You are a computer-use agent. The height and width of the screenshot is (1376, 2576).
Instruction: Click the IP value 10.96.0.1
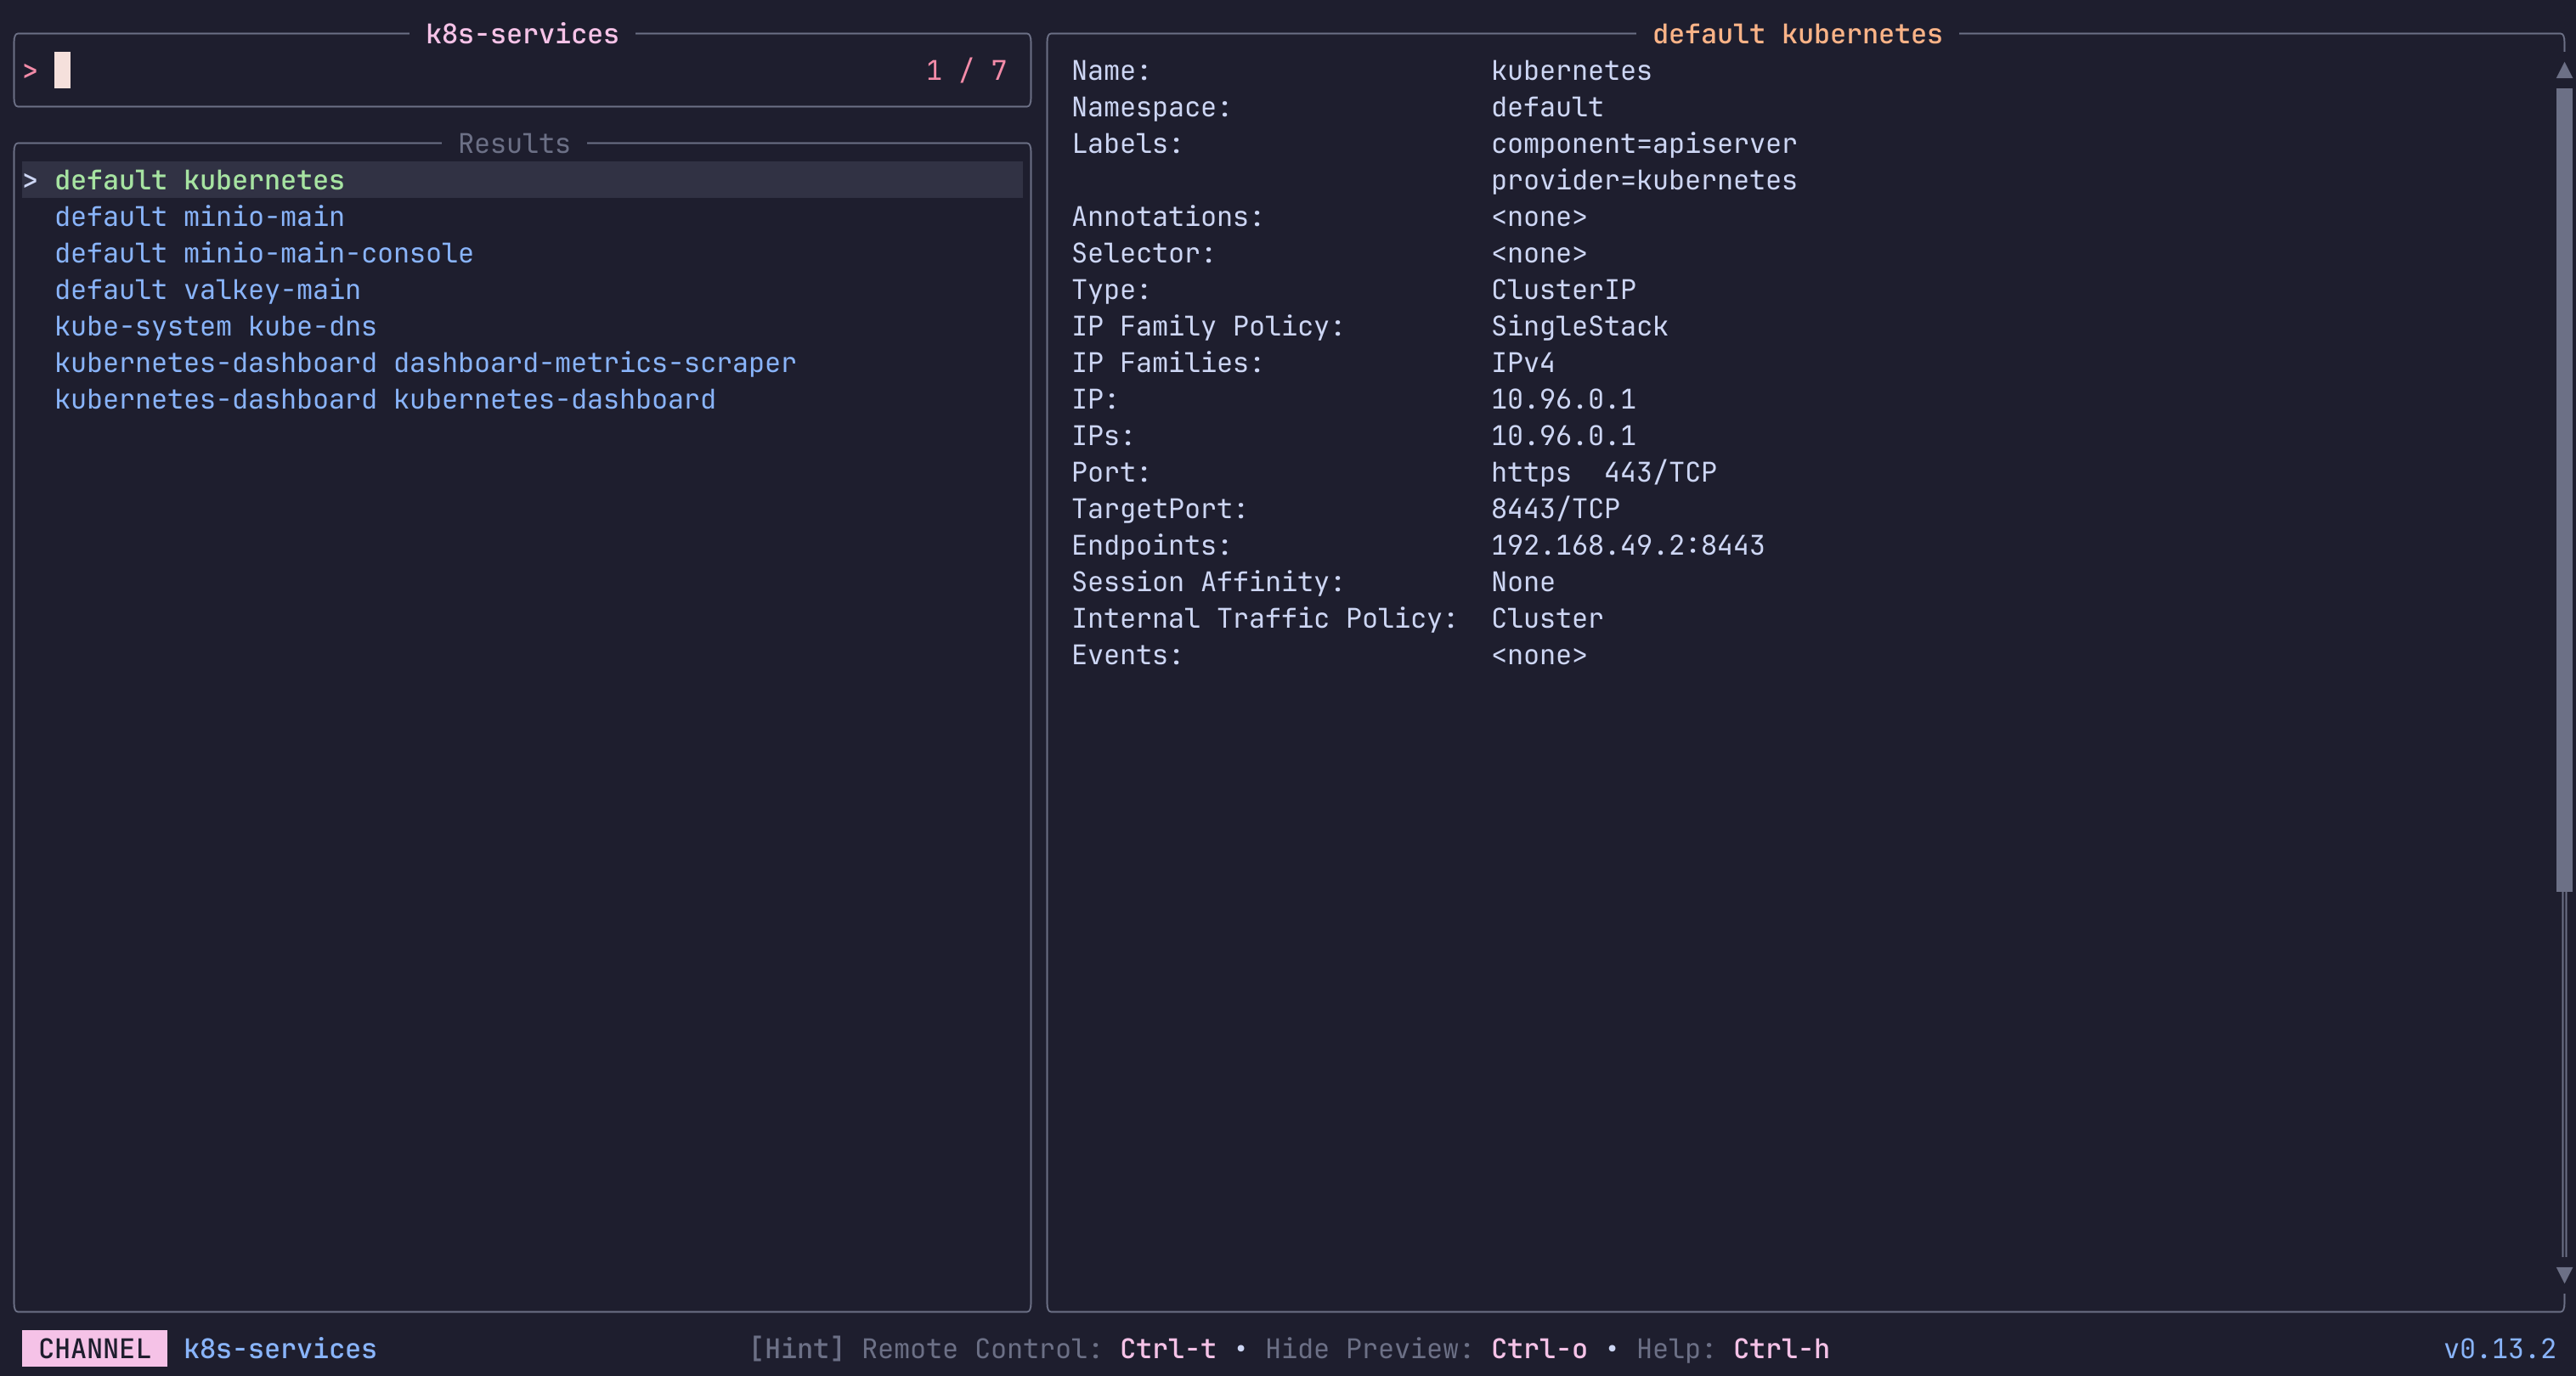(x=1563, y=399)
